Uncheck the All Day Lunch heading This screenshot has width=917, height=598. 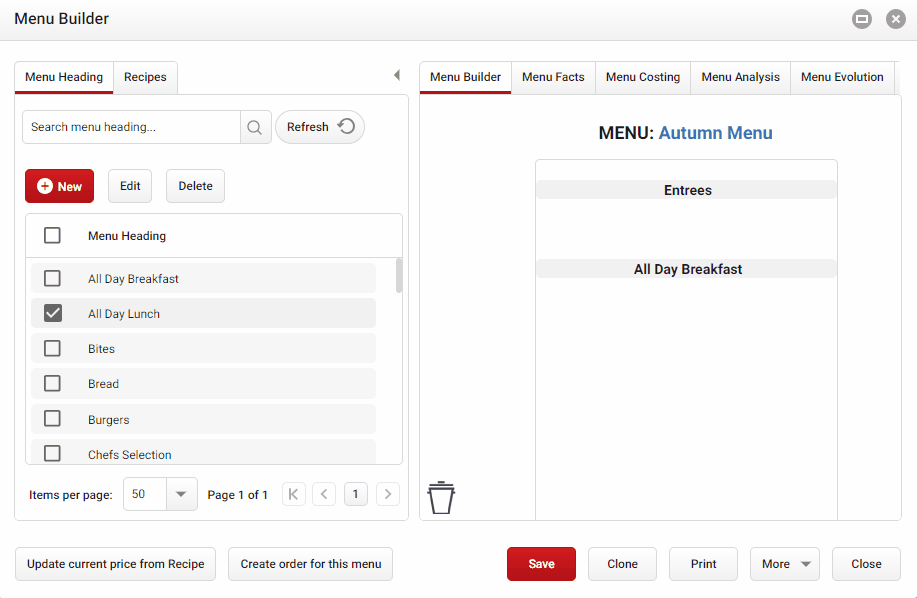pyautogui.click(x=51, y=313)
